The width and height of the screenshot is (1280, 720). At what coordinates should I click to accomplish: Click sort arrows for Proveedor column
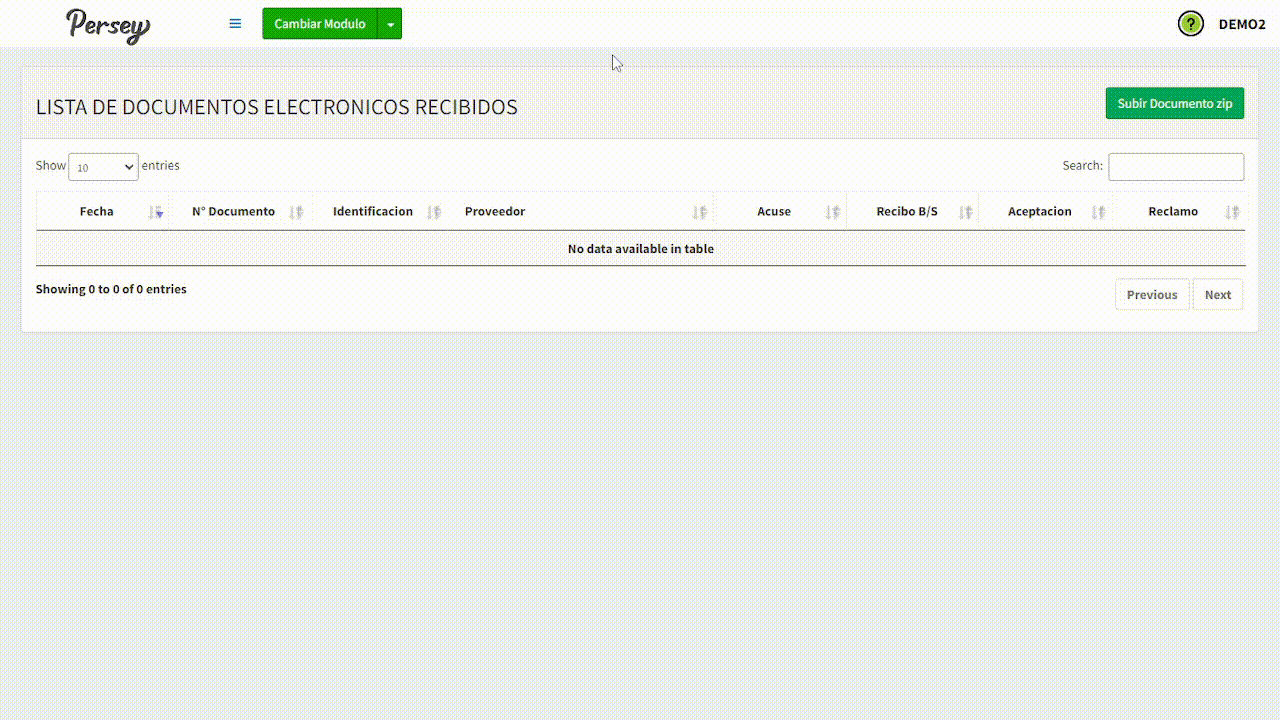coord(700,212)
